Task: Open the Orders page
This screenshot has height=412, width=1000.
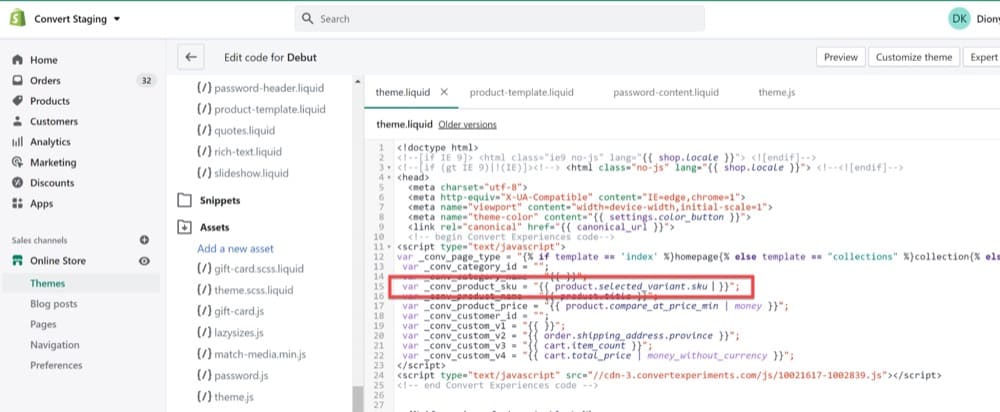Action: pos(45,80)
